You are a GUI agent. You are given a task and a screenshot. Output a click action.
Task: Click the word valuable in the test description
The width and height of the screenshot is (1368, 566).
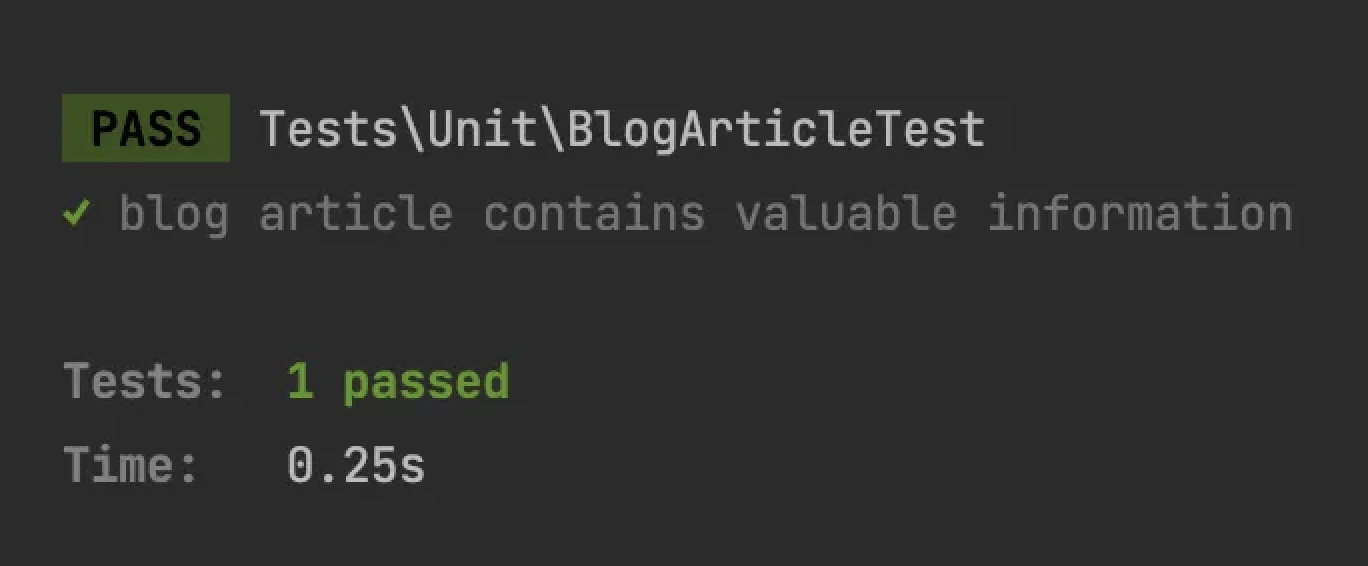(846, 214)
